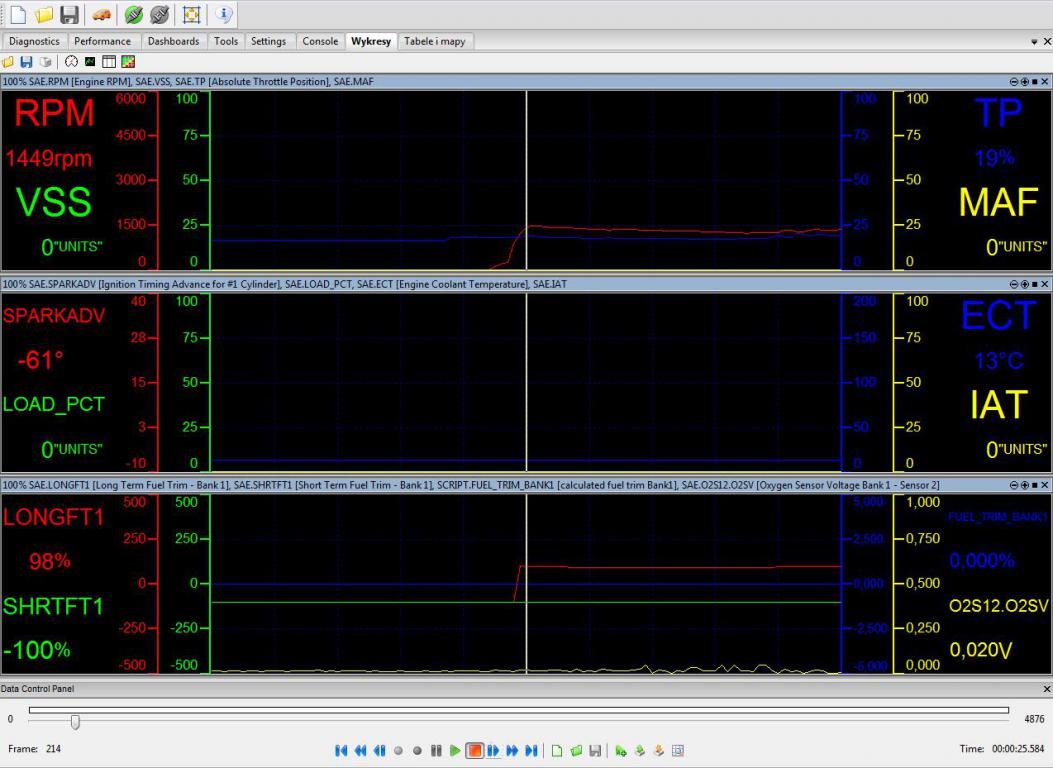Toggle the pause playback button
The height and width of the screenshot is (768, 1053).
[436, 750]
